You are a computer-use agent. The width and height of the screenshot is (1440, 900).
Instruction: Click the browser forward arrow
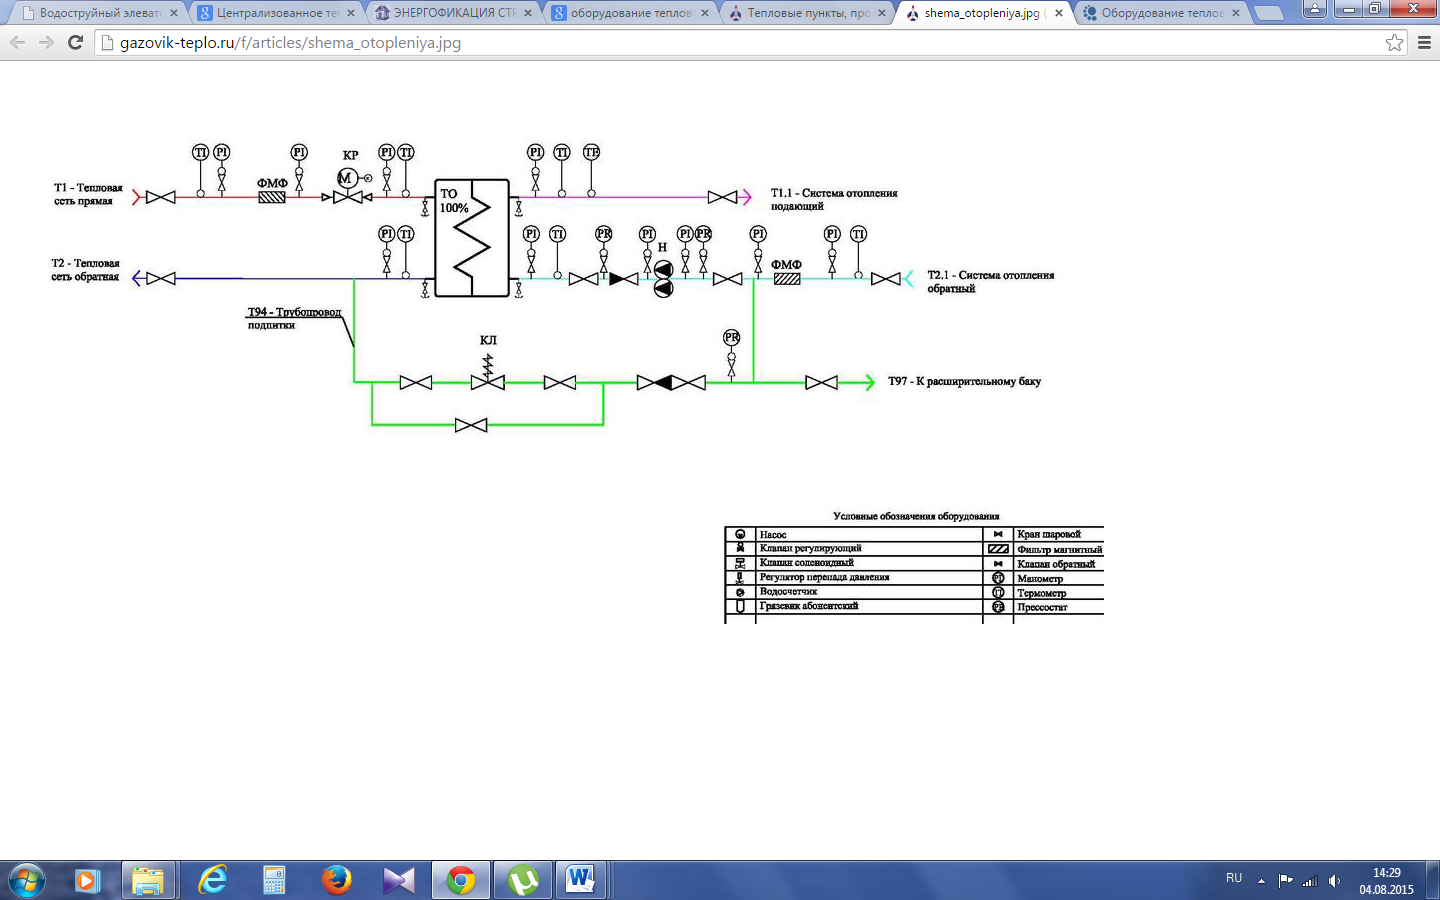coord(46,43)
